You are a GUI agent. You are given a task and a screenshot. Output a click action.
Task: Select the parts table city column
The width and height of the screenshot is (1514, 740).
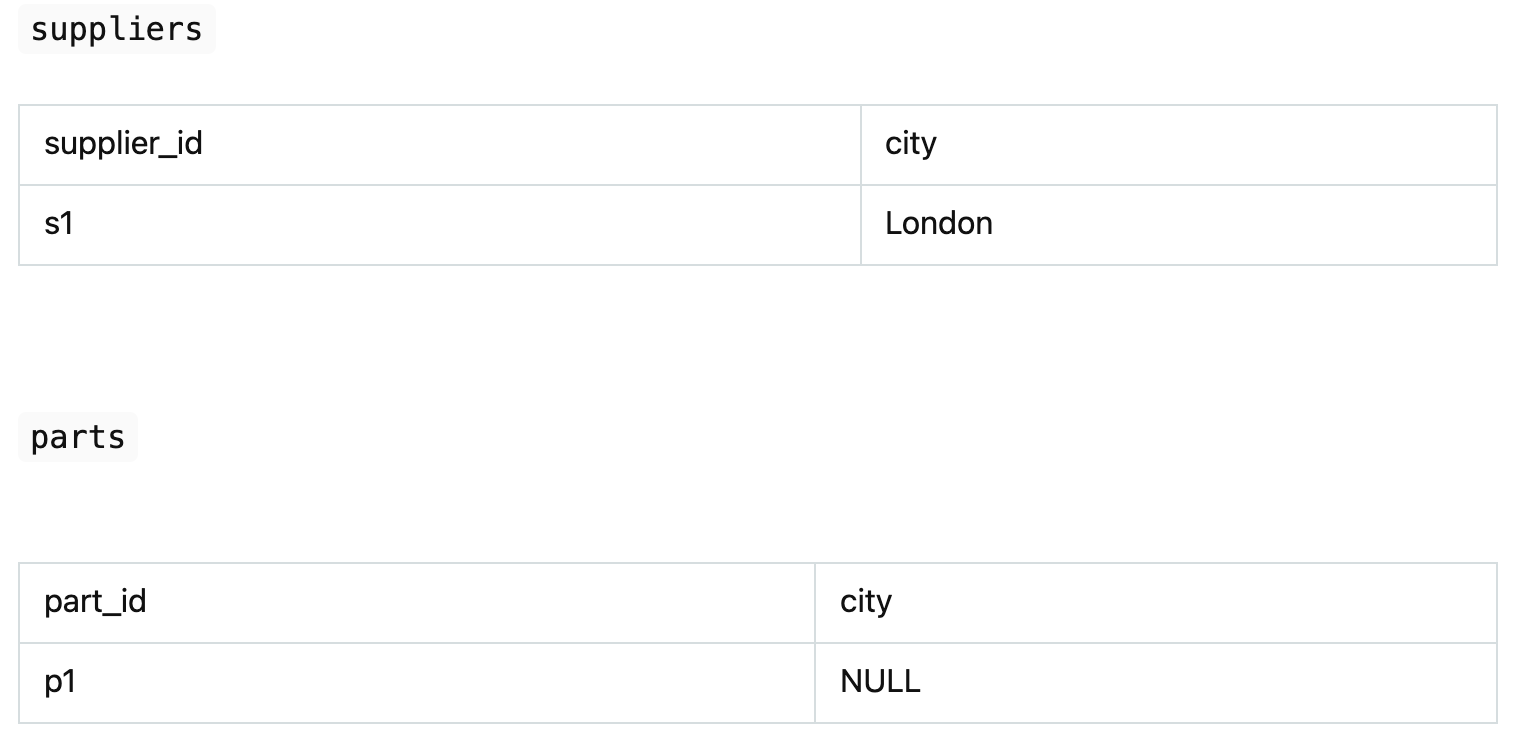point(1155,643)
